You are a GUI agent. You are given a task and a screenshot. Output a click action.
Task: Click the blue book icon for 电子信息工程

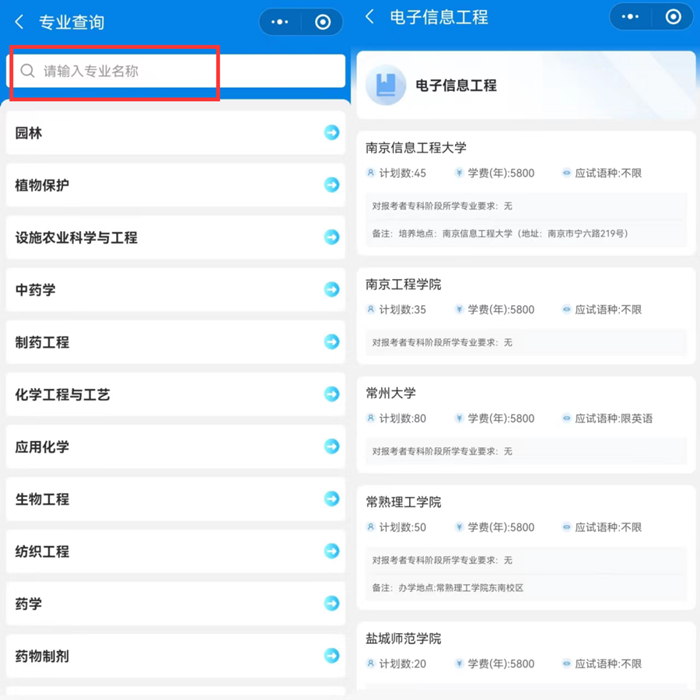386,86
